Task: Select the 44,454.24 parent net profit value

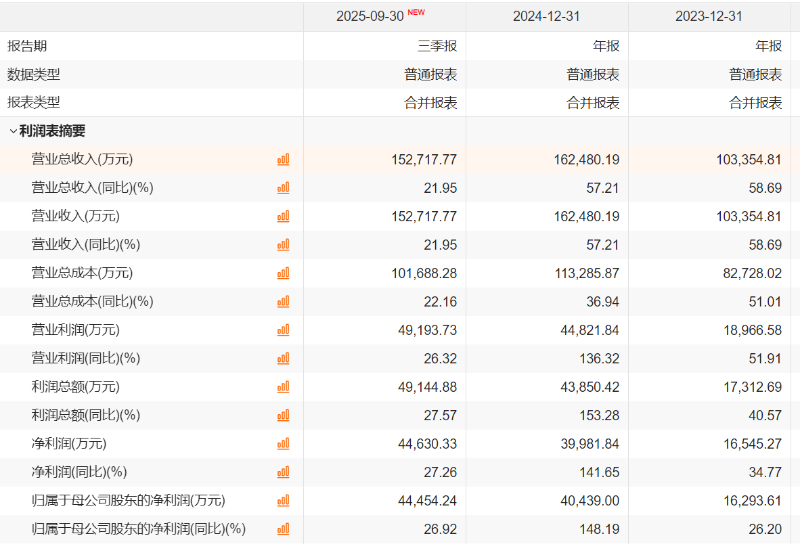Action: tap(428, 501)
